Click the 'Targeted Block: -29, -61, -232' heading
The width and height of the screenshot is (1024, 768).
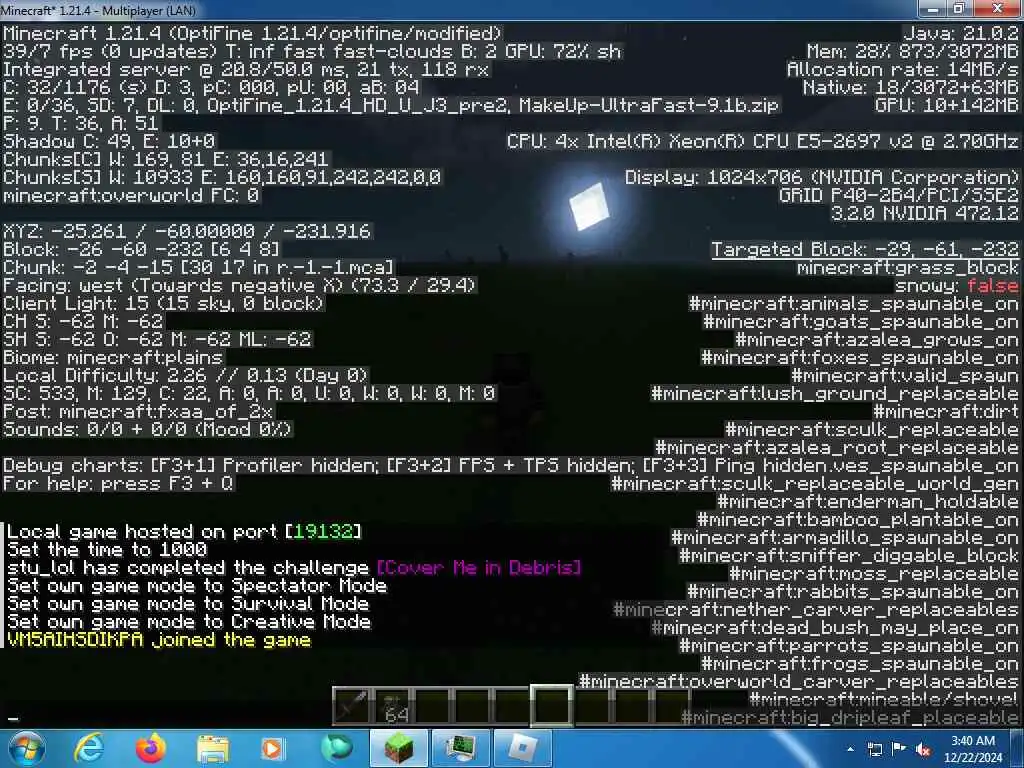click(865, 249)
